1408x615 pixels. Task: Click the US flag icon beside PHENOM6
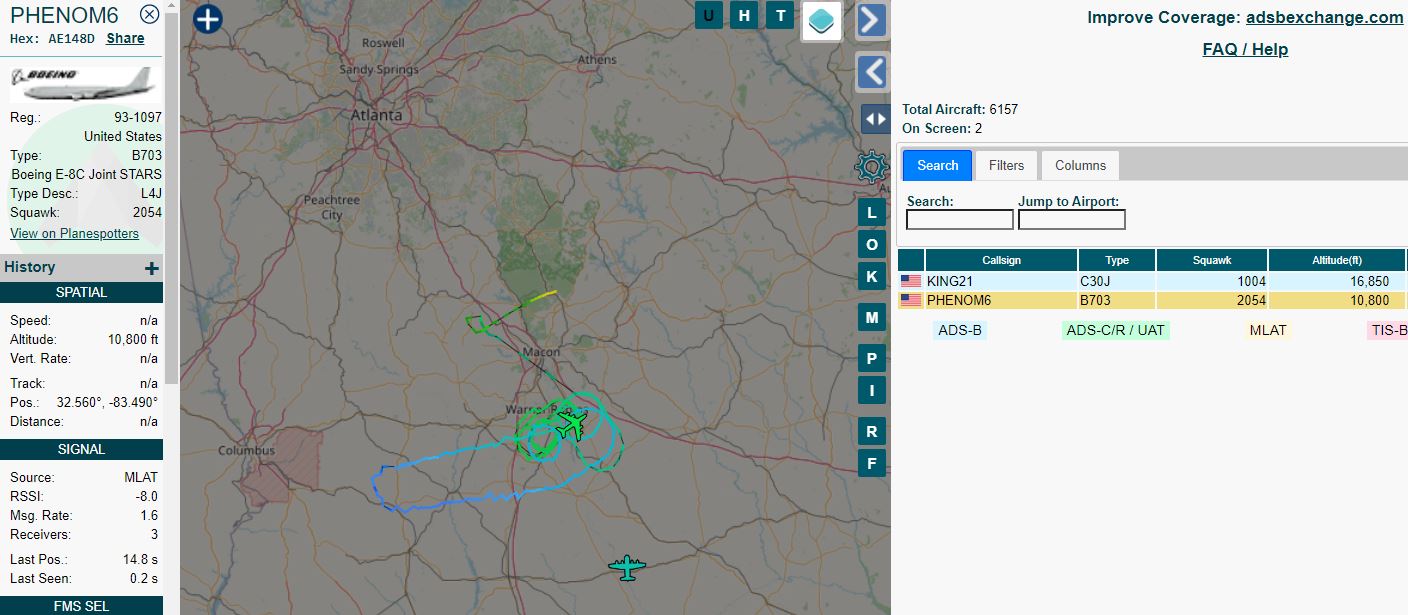pos(911,300)
